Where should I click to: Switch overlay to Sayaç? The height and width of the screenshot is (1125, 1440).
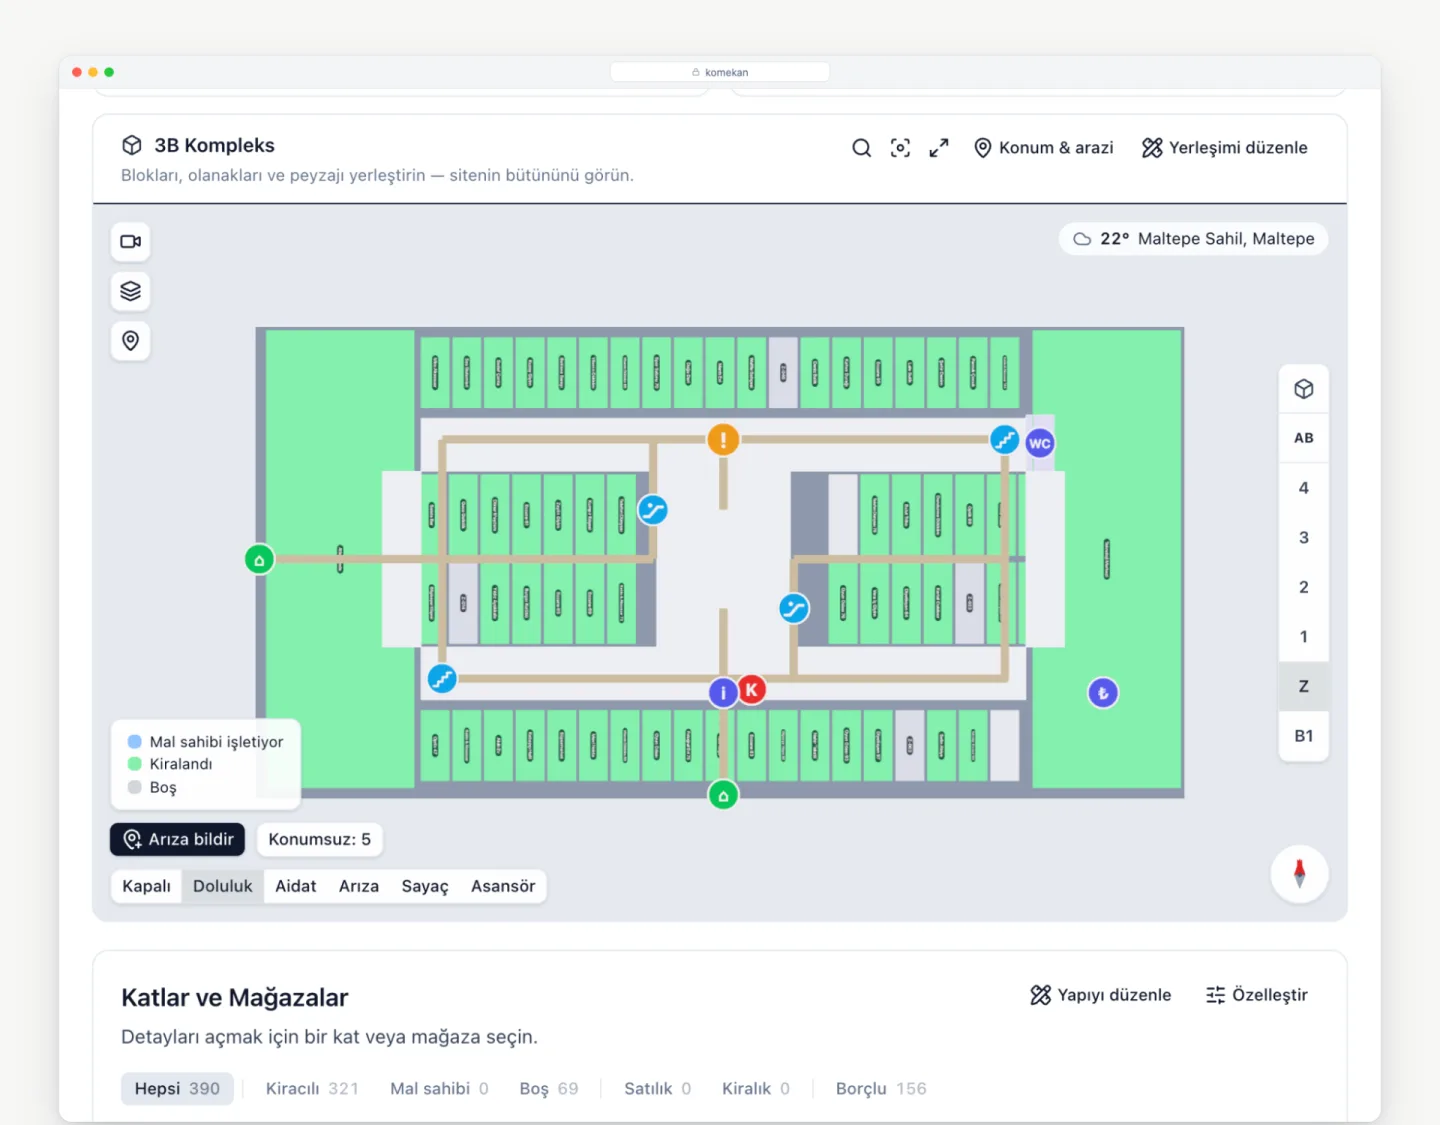pyautogui.click(x=425, y=886)
